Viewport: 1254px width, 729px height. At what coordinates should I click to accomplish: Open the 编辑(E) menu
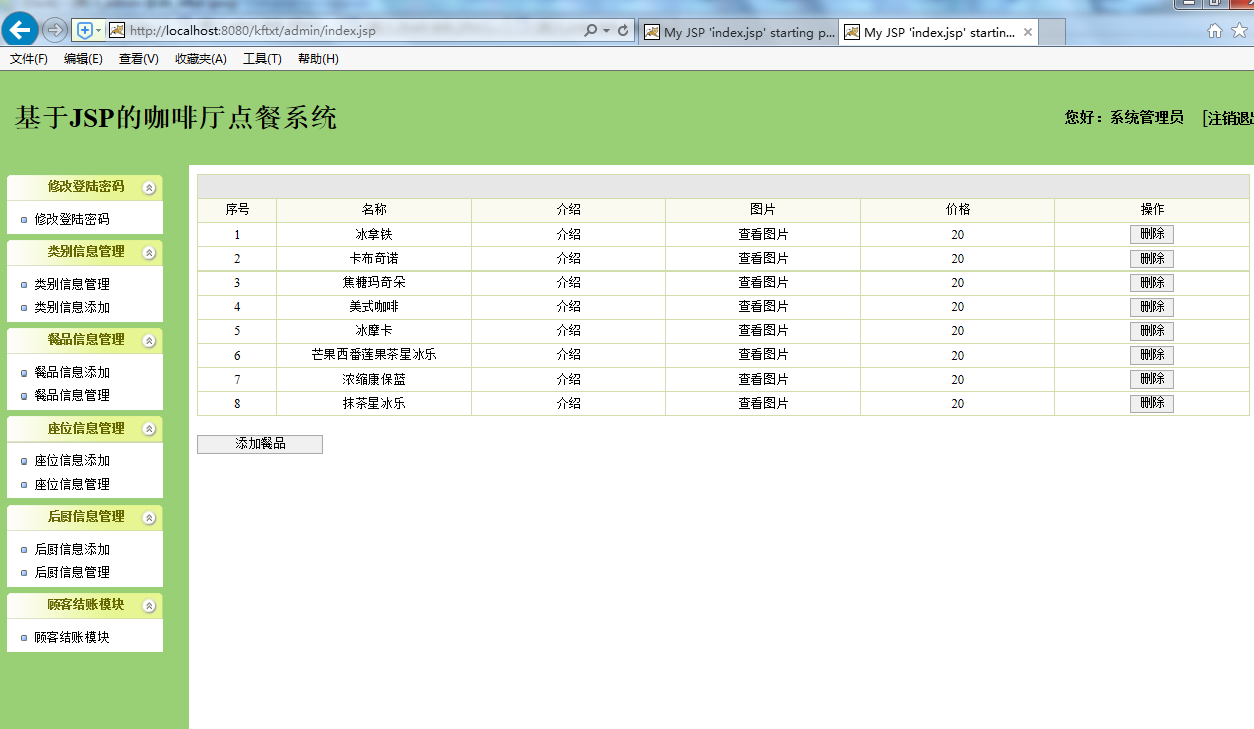83,59
